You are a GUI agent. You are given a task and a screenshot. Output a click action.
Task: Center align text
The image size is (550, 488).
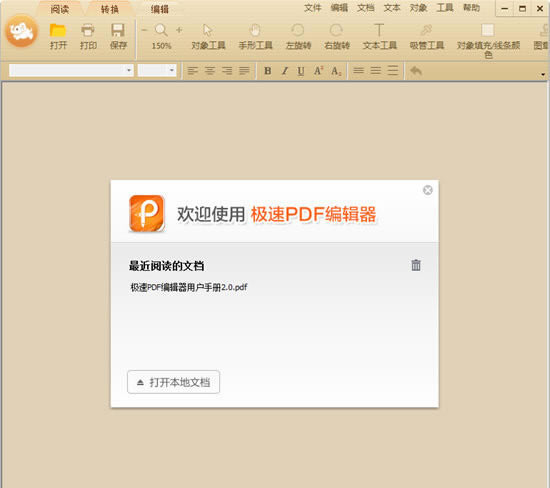pos(210,71)
